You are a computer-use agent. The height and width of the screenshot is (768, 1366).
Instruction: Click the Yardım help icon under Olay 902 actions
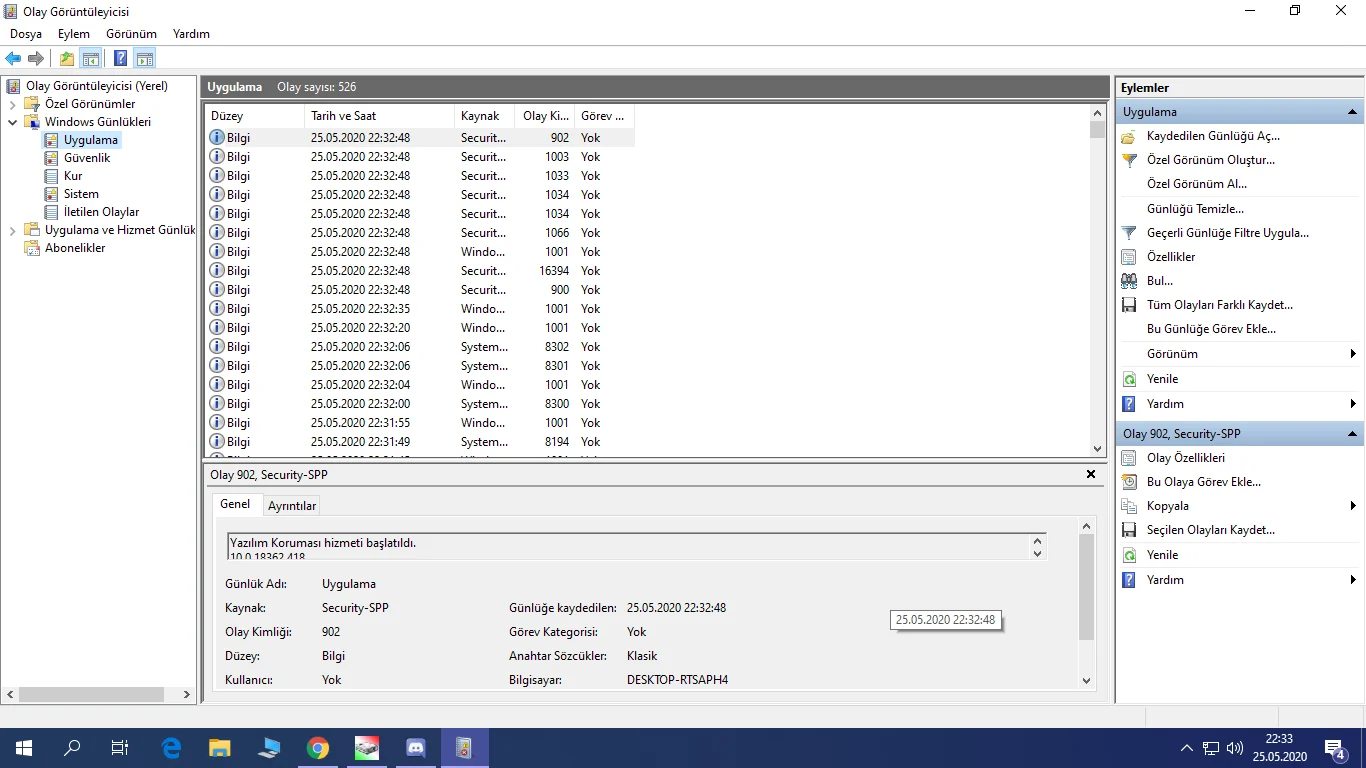(x=1129, y=580)
